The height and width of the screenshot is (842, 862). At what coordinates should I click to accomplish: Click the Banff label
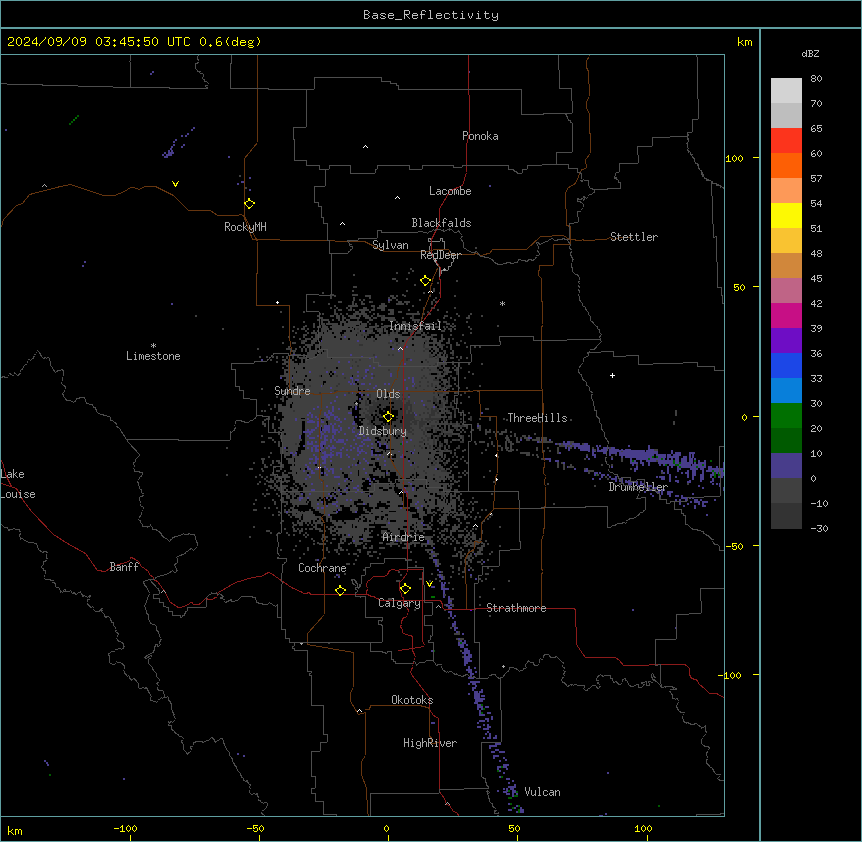point(124,567)
